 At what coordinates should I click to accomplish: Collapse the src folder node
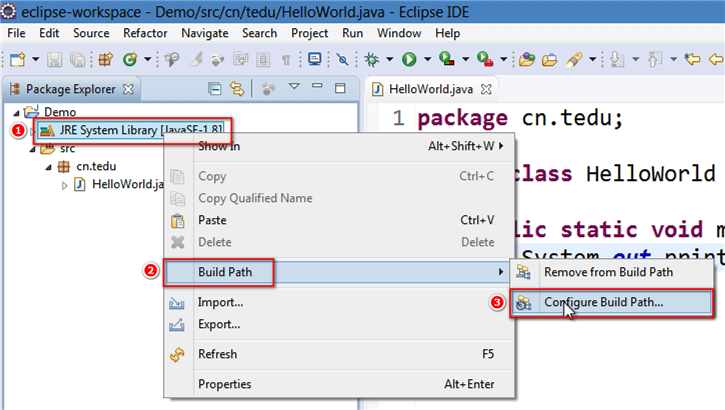pos(32,149)
